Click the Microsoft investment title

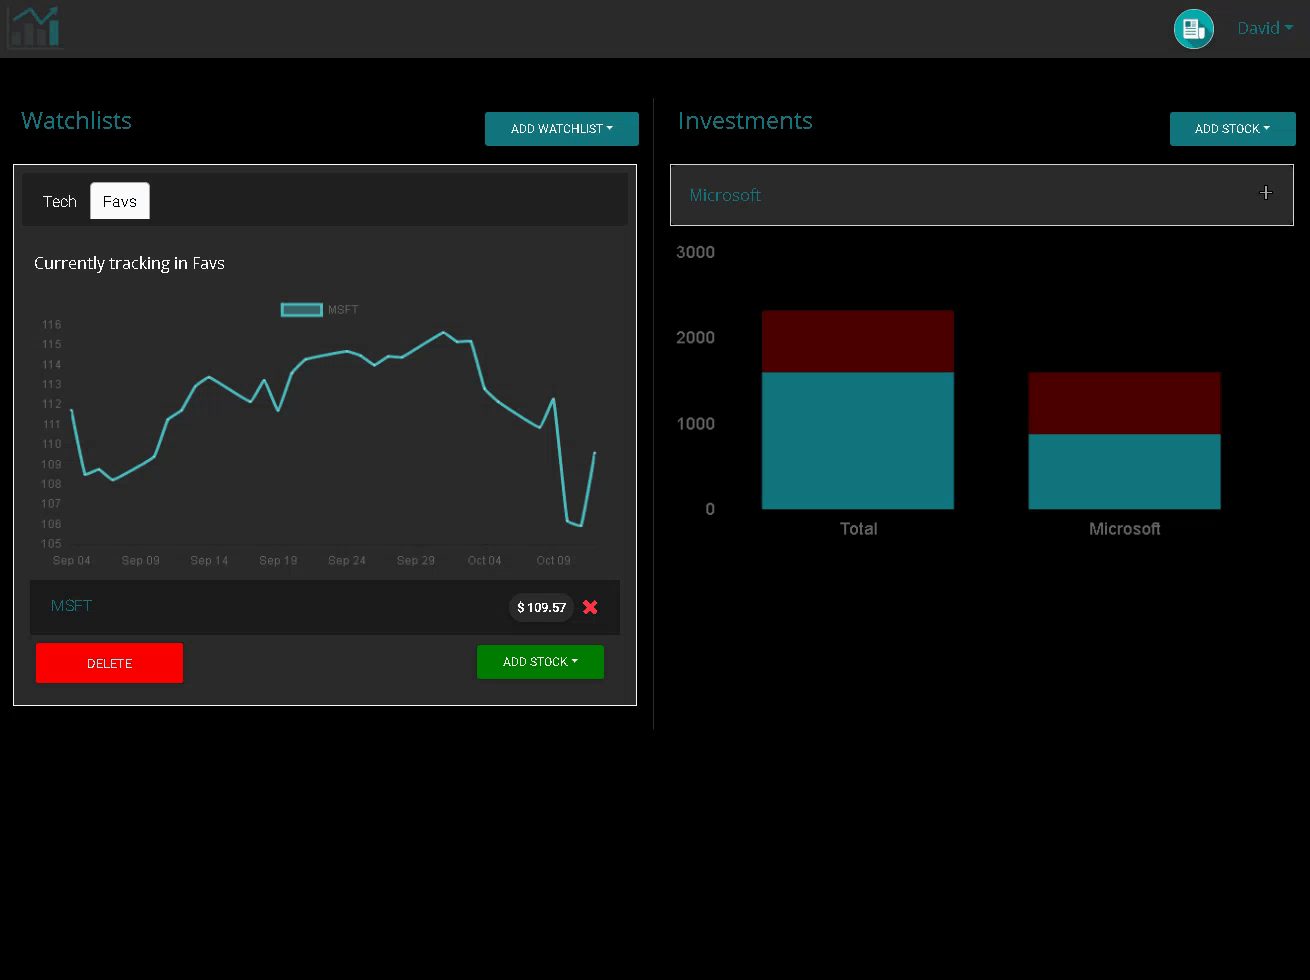click(725, 195)
